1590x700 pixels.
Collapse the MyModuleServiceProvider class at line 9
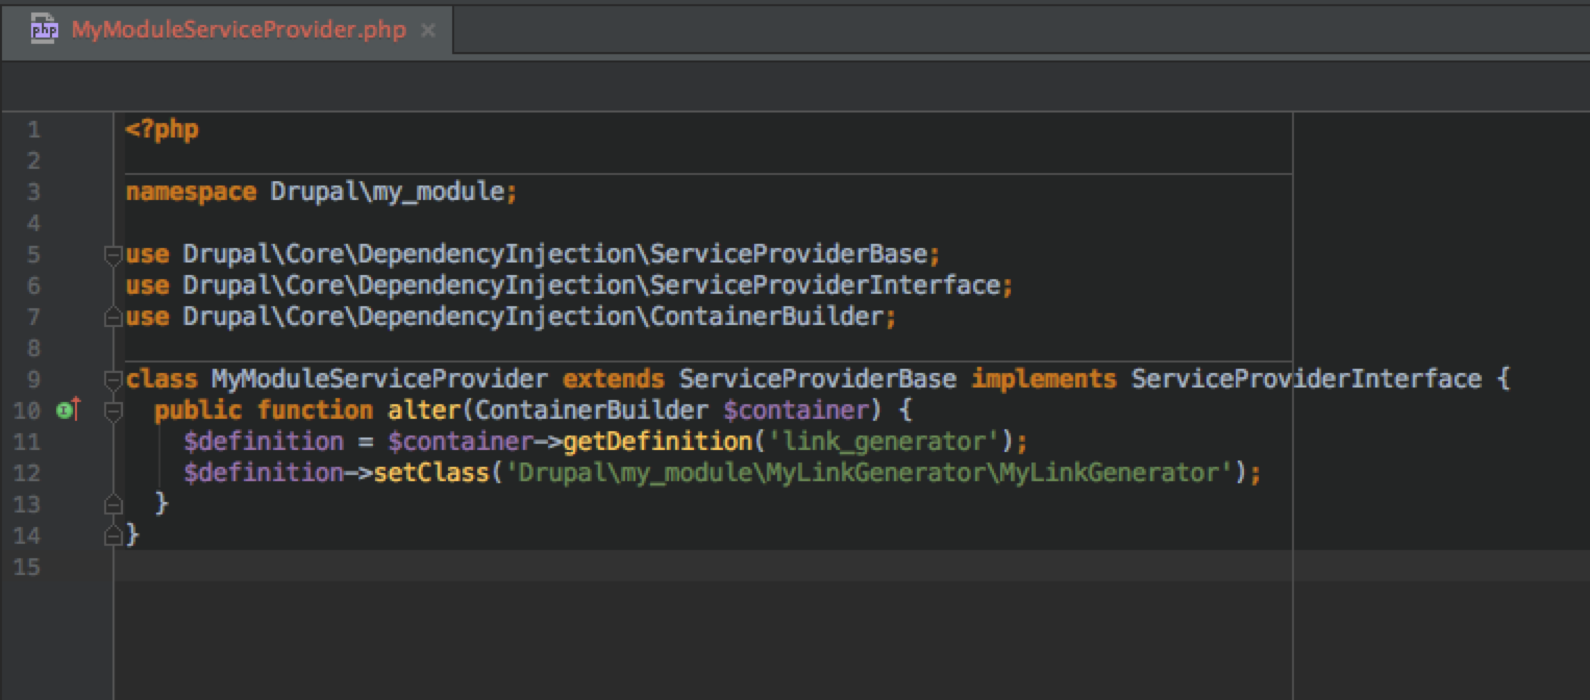coord(113,380)
